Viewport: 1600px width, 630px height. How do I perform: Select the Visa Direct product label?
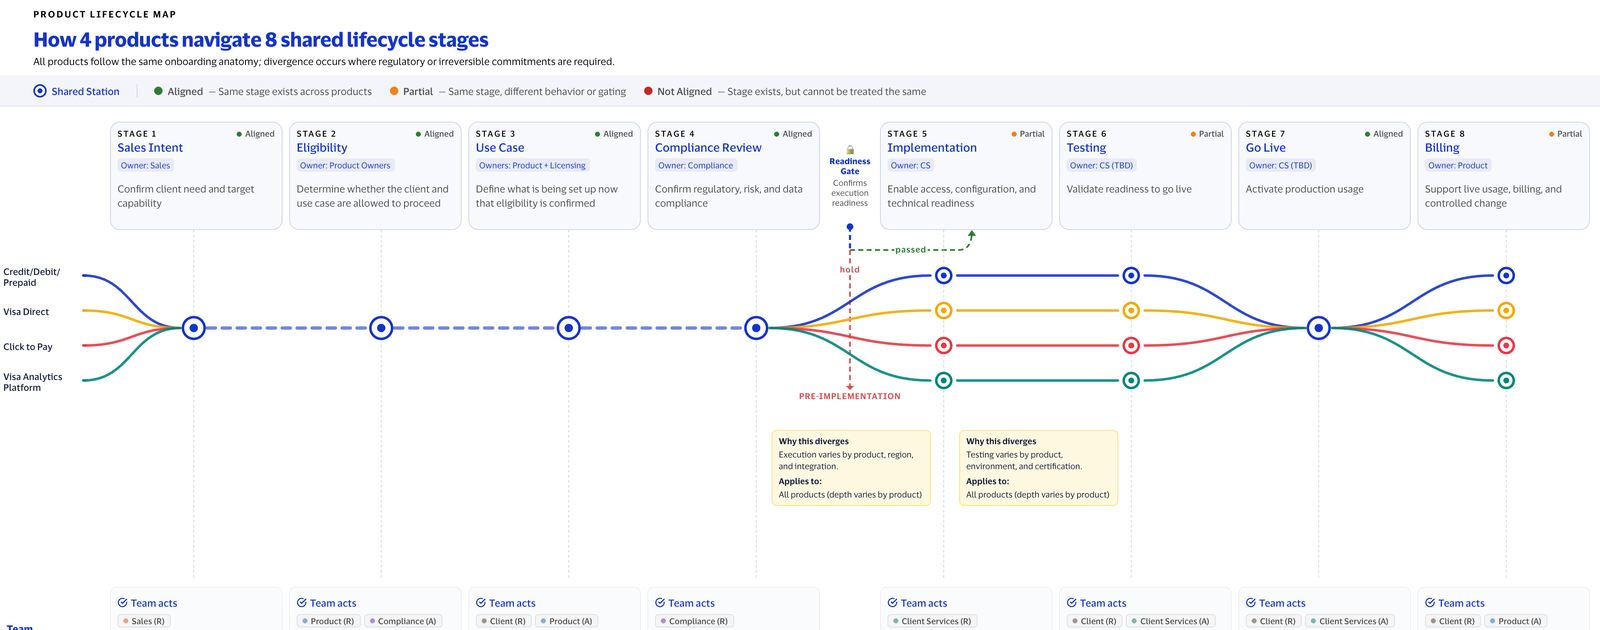pos(26,312)
